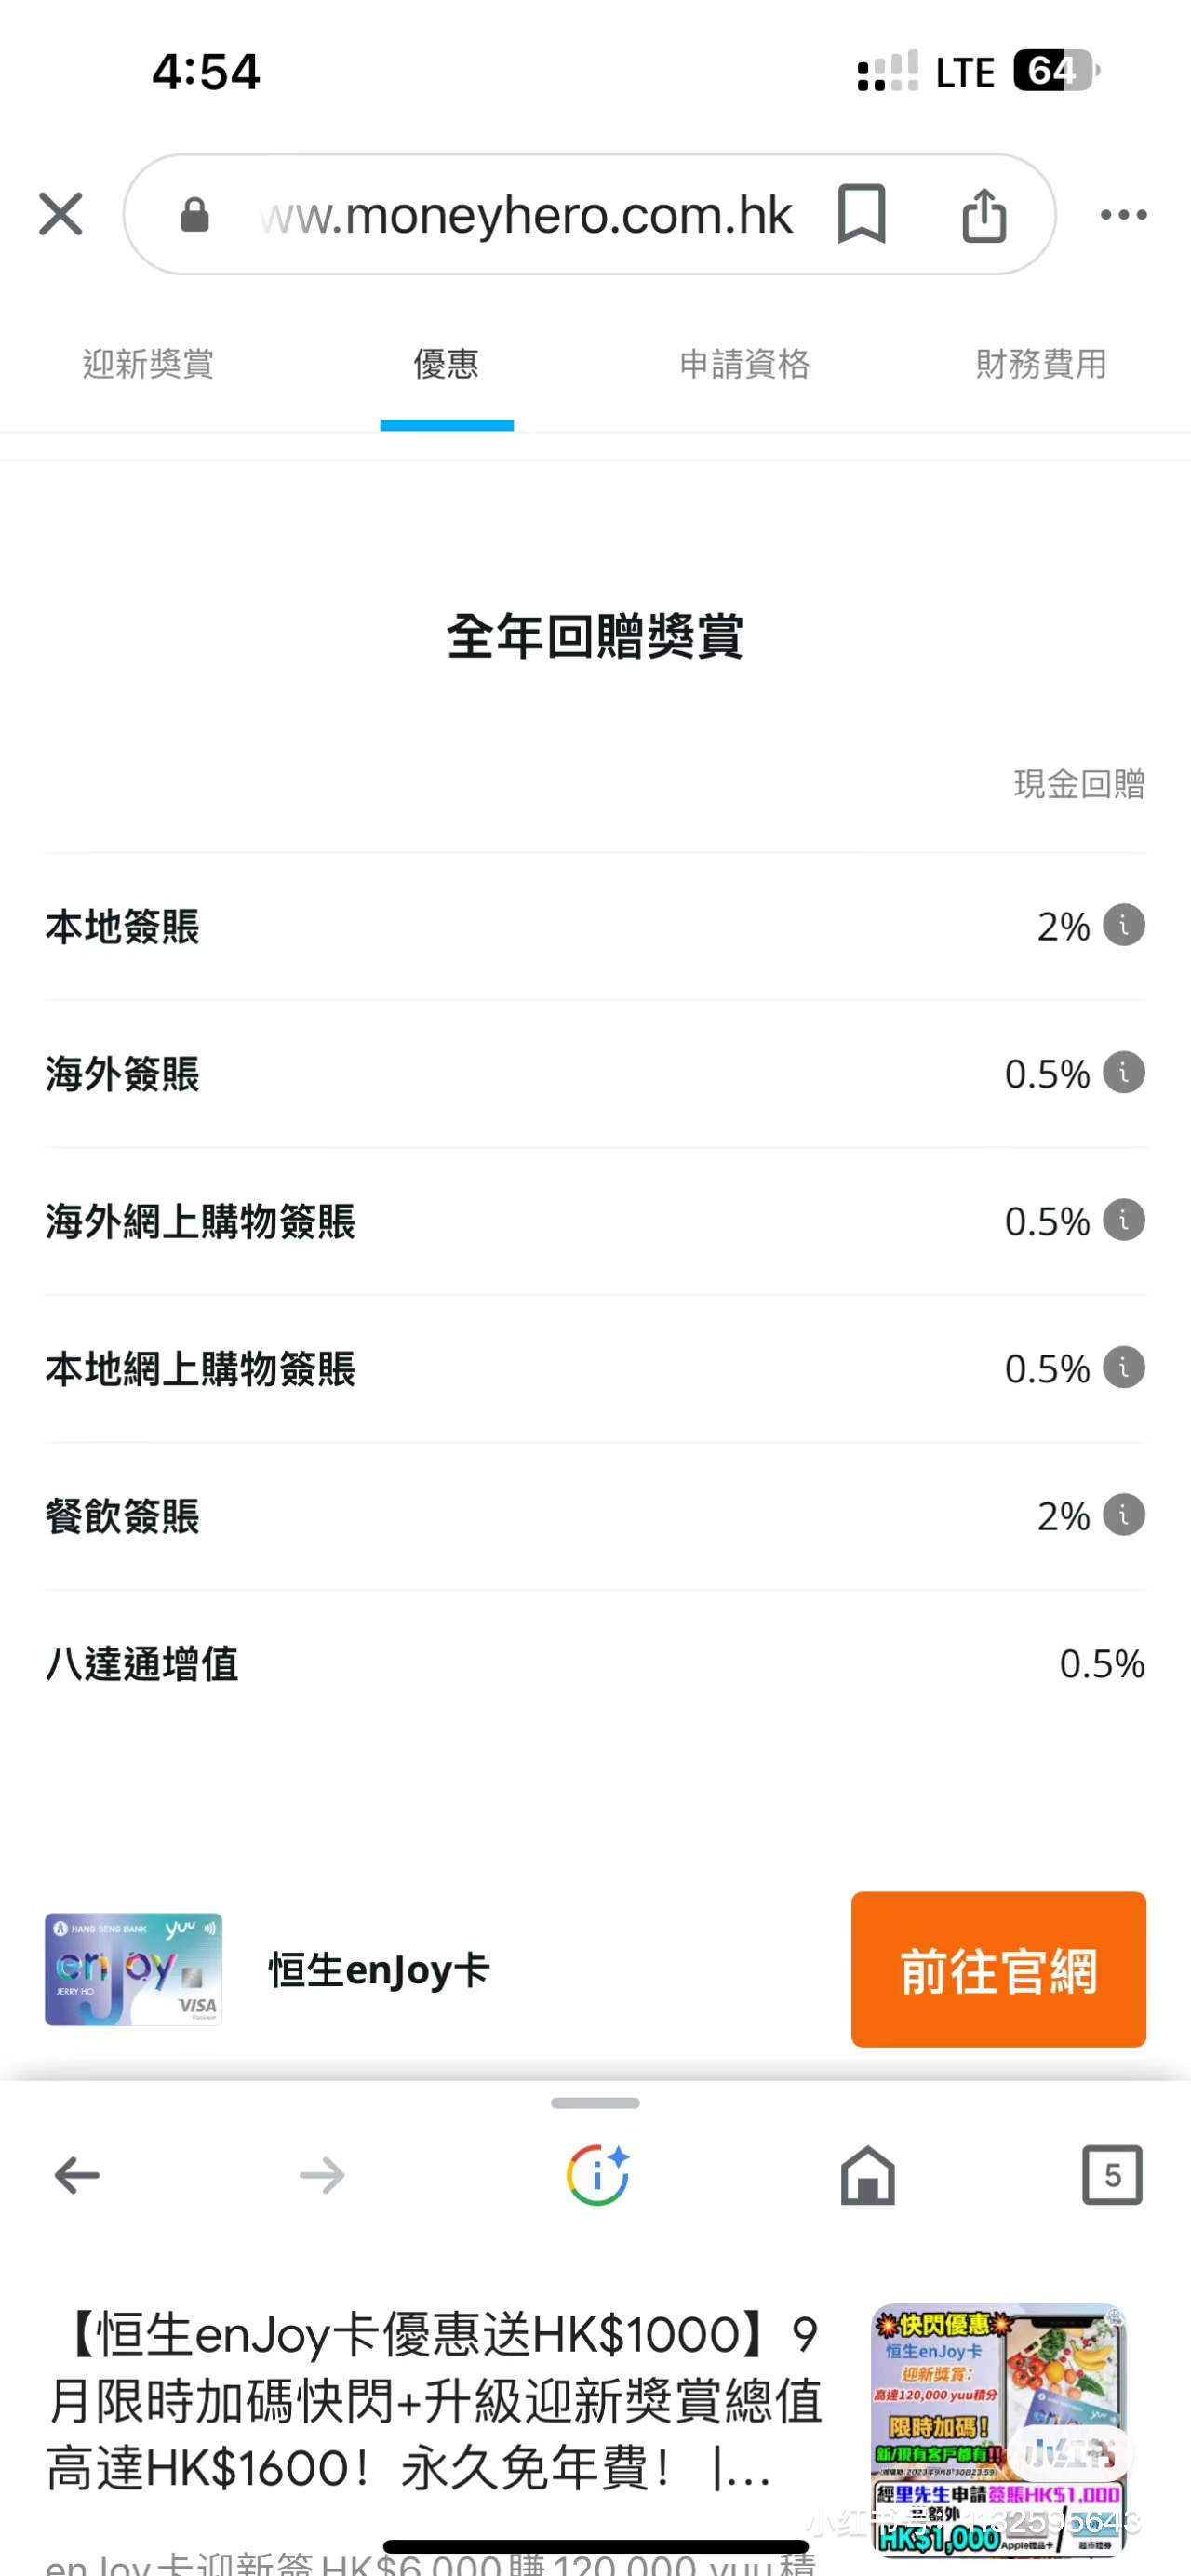
Task: Switch to 申請資格 tab
Action: point(744,364)
